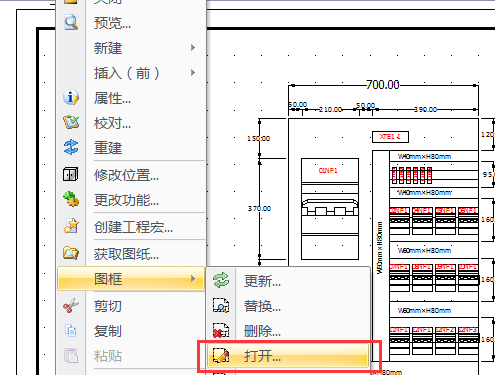The width and height of the screenshot is (495, 375).
Task: Select the XTE1 label box in drawing
Action: click(x=390, y=137)
